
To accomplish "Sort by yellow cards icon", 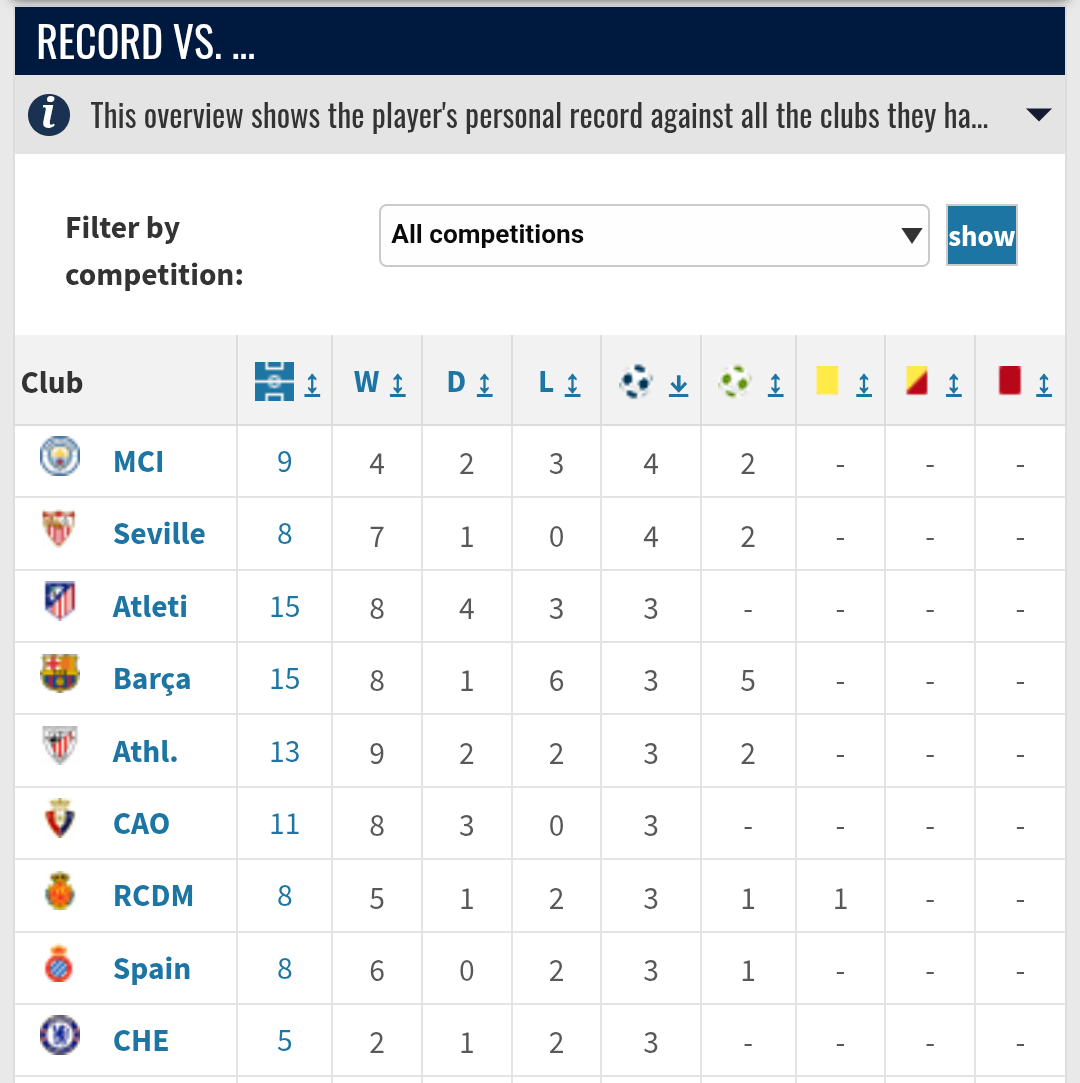I will [827, 381].
